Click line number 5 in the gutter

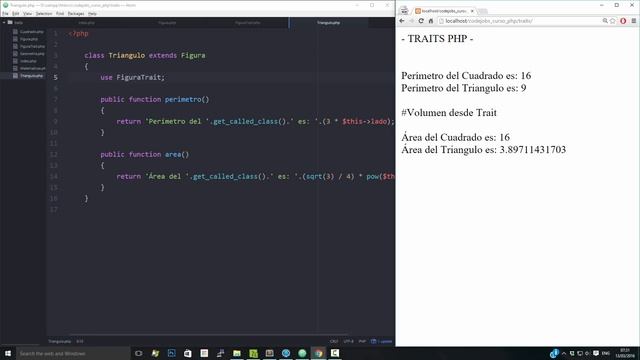point(56,77)
